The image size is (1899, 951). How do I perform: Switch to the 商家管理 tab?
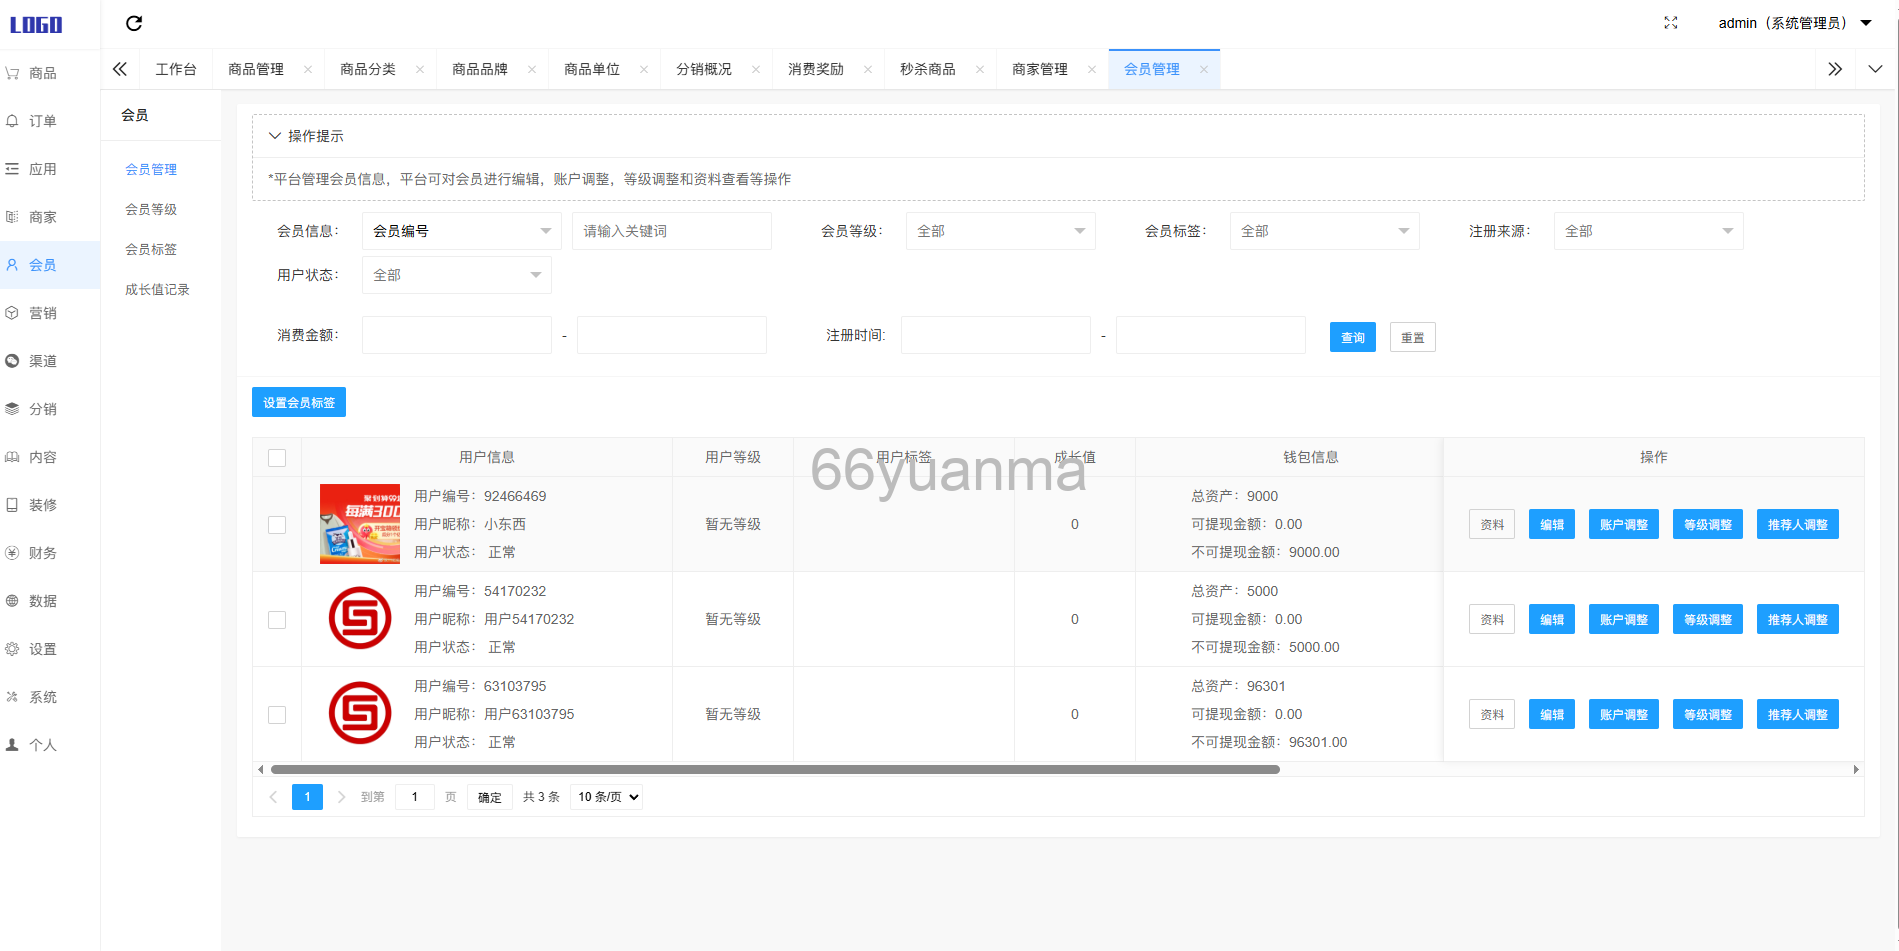[x=1040, y=69]
